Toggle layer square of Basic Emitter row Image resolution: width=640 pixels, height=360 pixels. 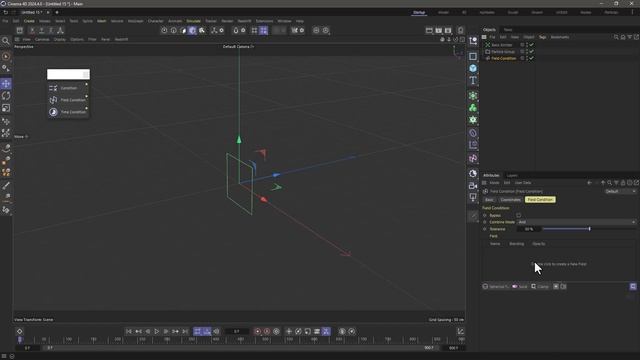click(522, 45)
